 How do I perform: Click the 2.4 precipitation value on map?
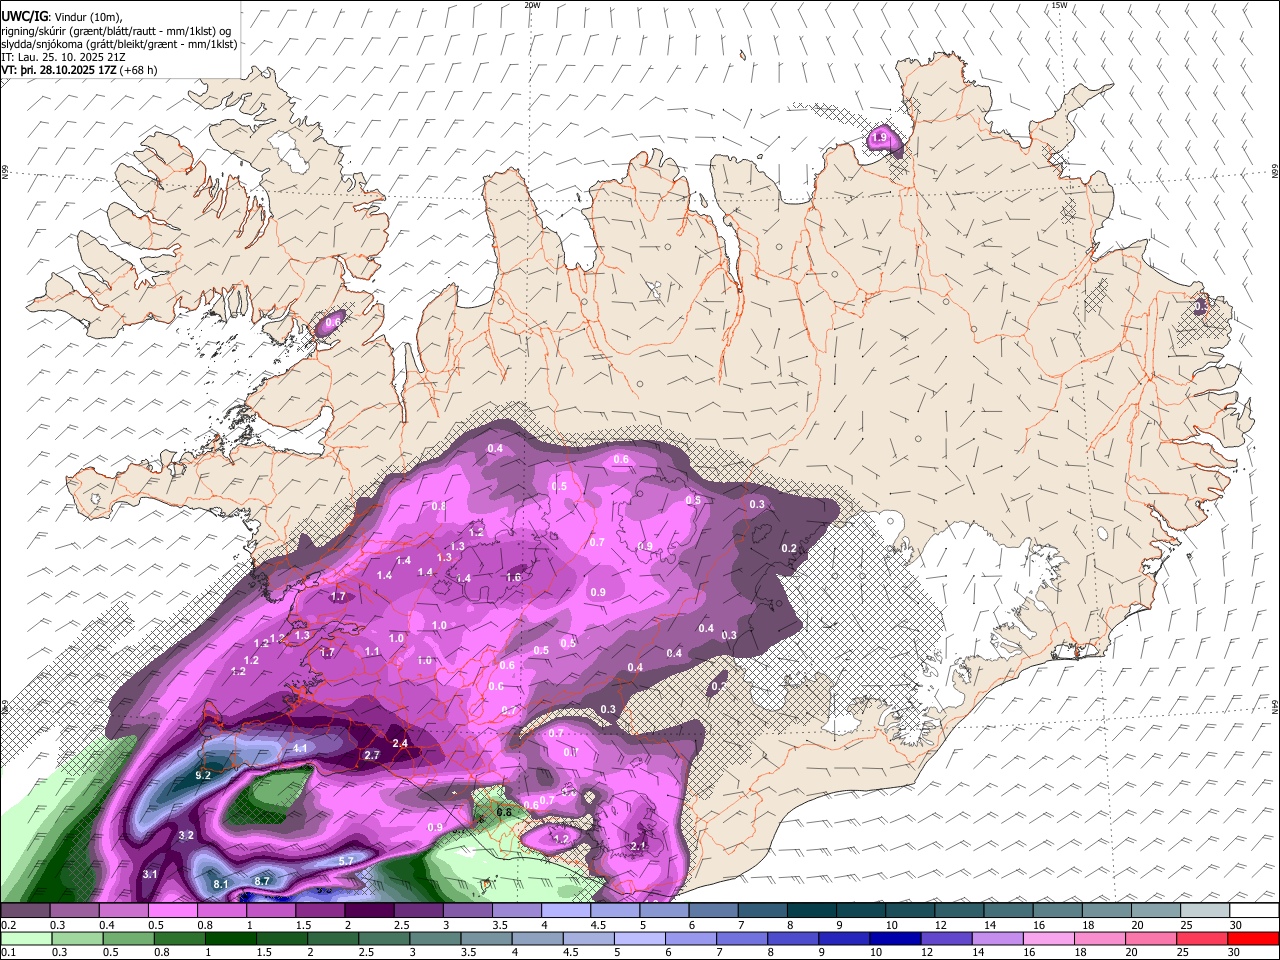401,743
